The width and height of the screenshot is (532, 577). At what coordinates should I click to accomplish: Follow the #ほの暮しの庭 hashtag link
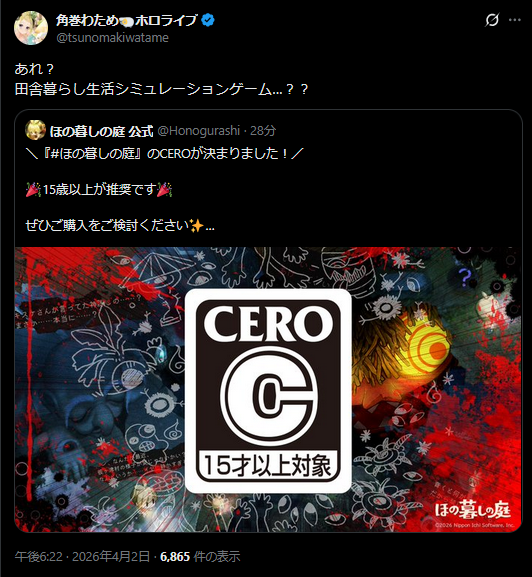pos(93,154)
